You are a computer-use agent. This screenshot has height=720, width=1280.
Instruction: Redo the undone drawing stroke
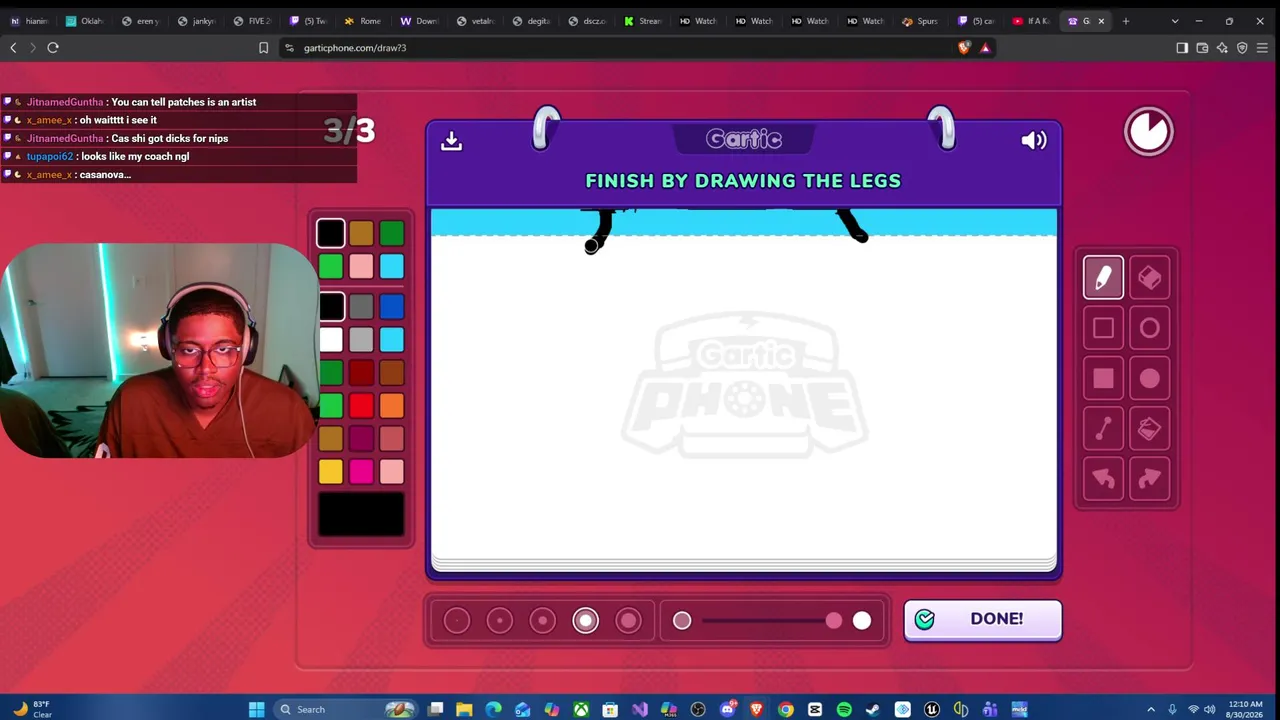tap(1149, 479)
